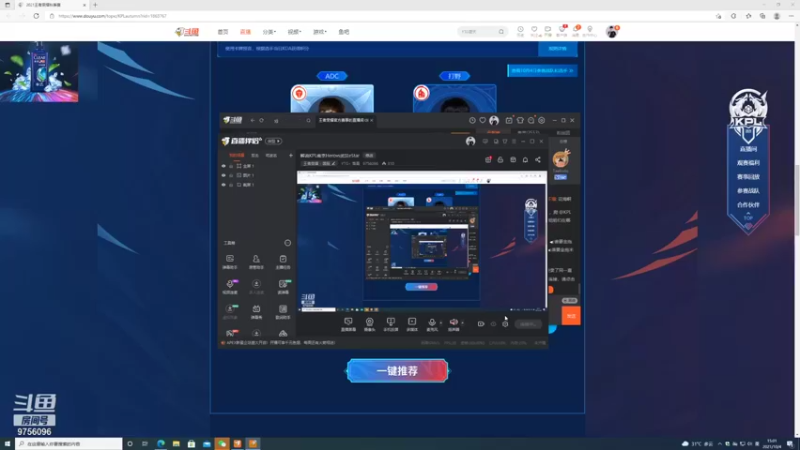Open the mode dropdown beside 直播伴侣 title
800x450 pixels.
pyautogui.click(x=274, y=141)
